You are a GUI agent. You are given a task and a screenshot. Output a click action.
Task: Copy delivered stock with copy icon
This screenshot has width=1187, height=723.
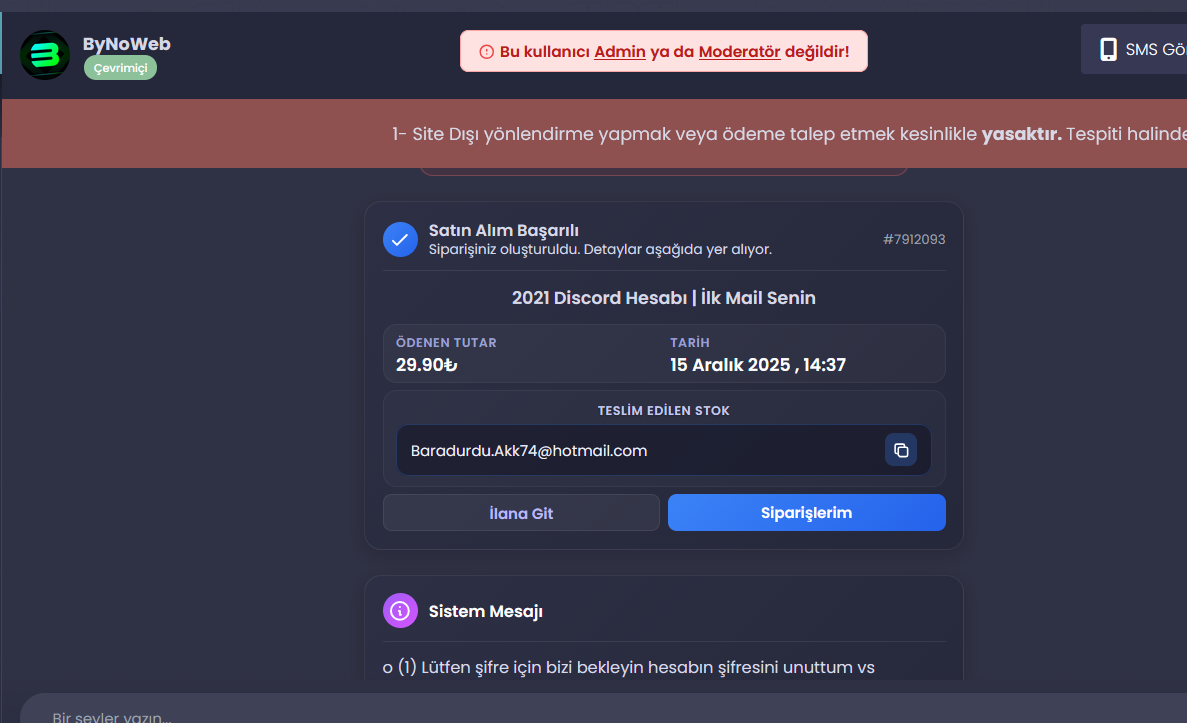coord(901,450)
